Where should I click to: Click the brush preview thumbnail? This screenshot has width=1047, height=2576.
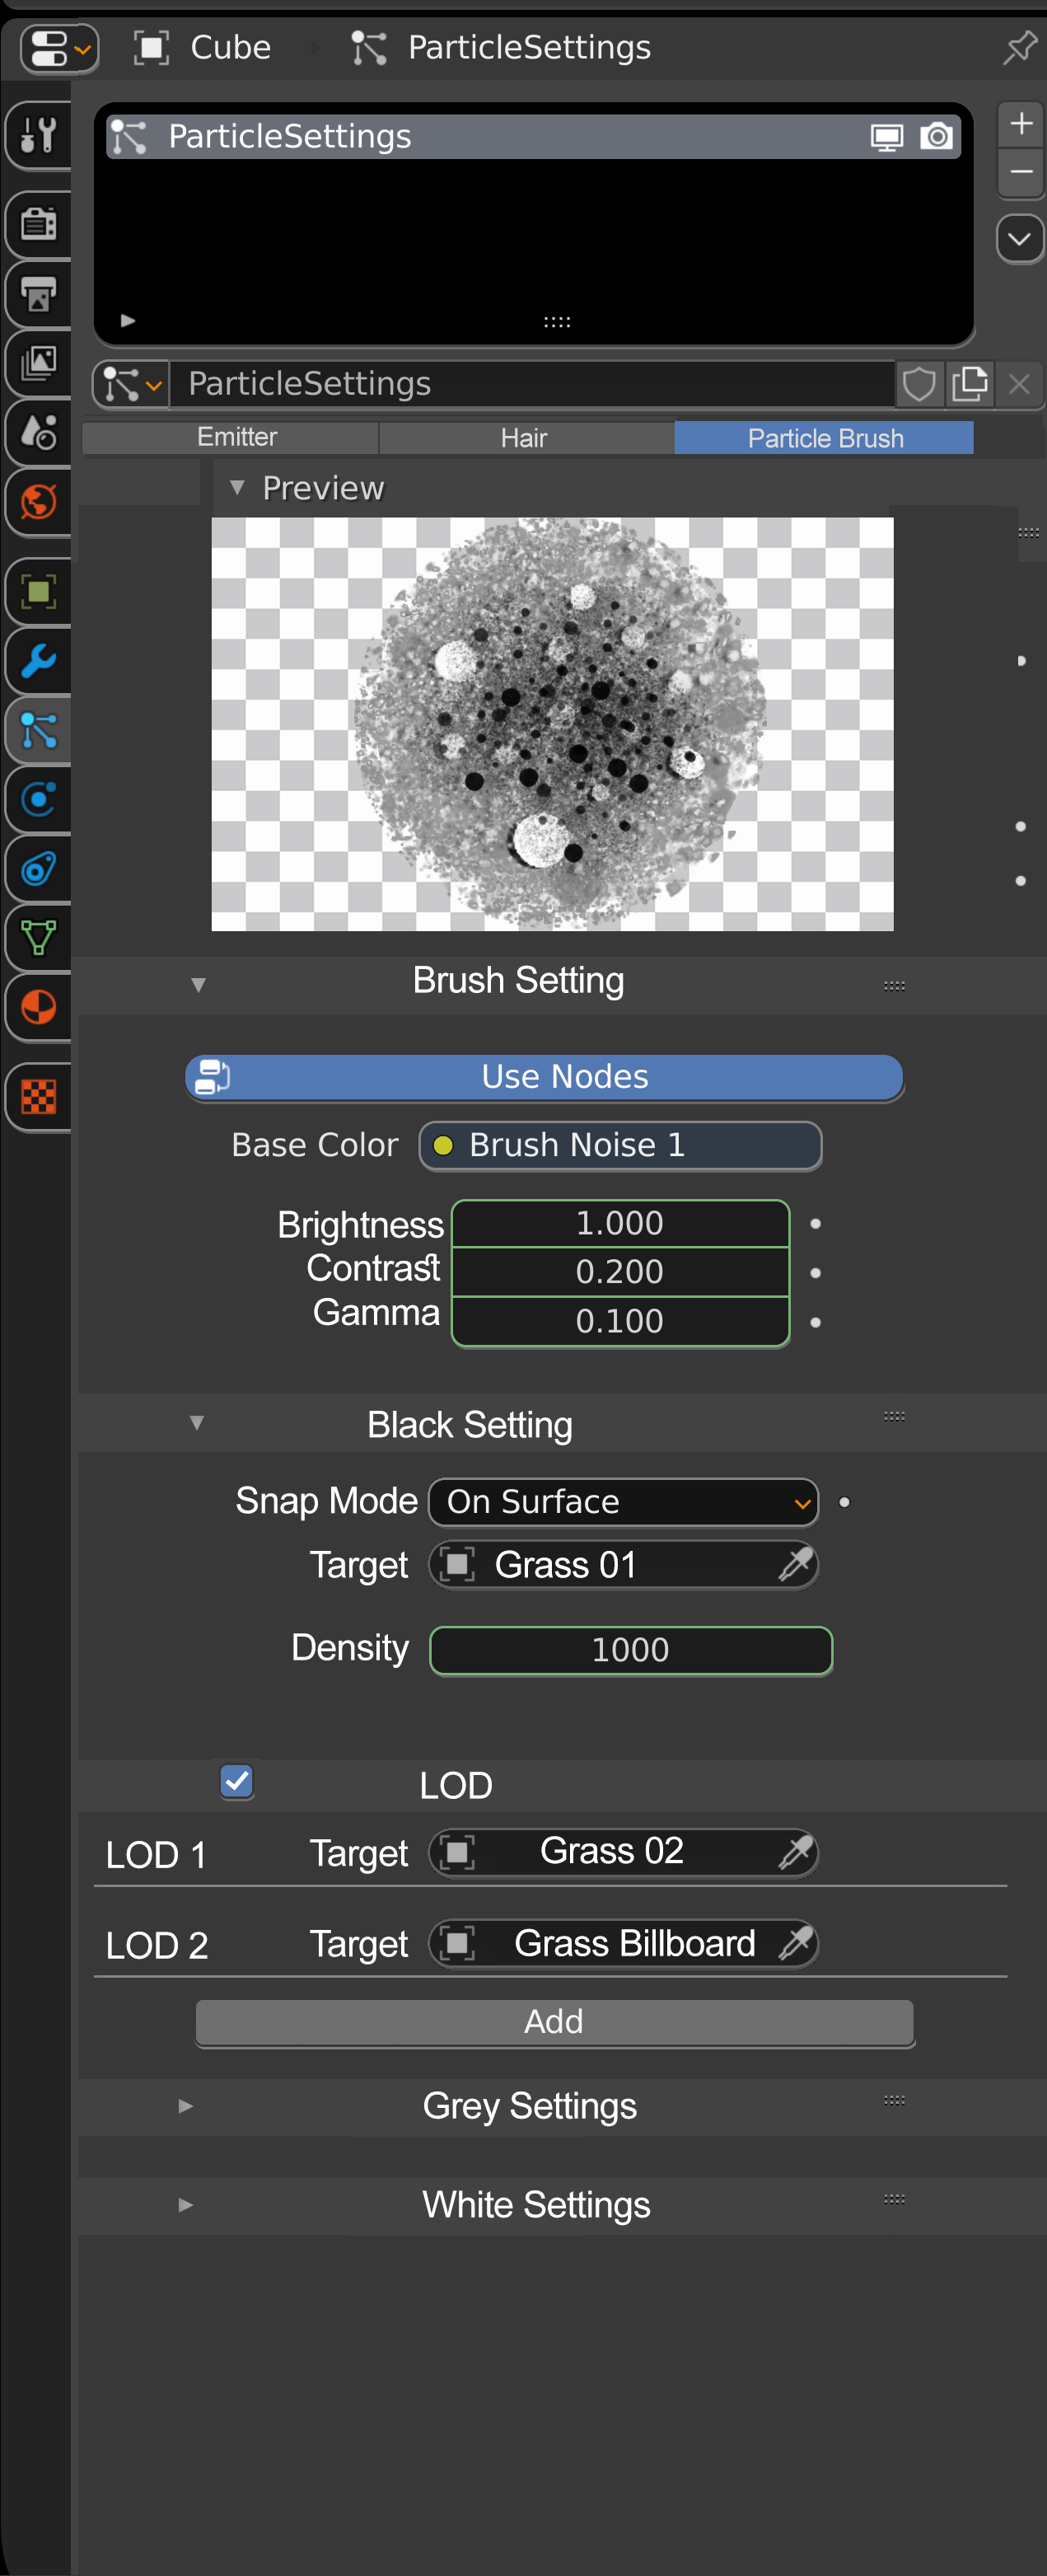[552, 724]
